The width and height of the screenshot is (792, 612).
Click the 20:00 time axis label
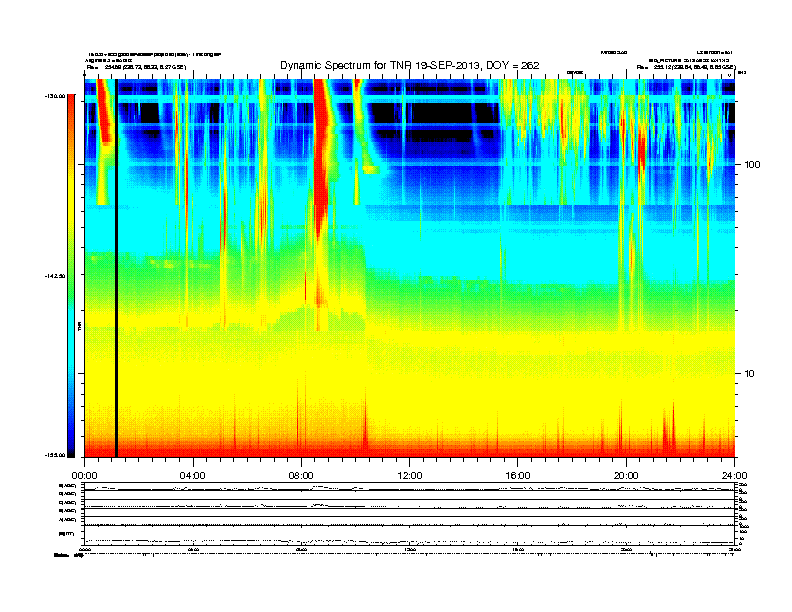[x=626, y=475]
